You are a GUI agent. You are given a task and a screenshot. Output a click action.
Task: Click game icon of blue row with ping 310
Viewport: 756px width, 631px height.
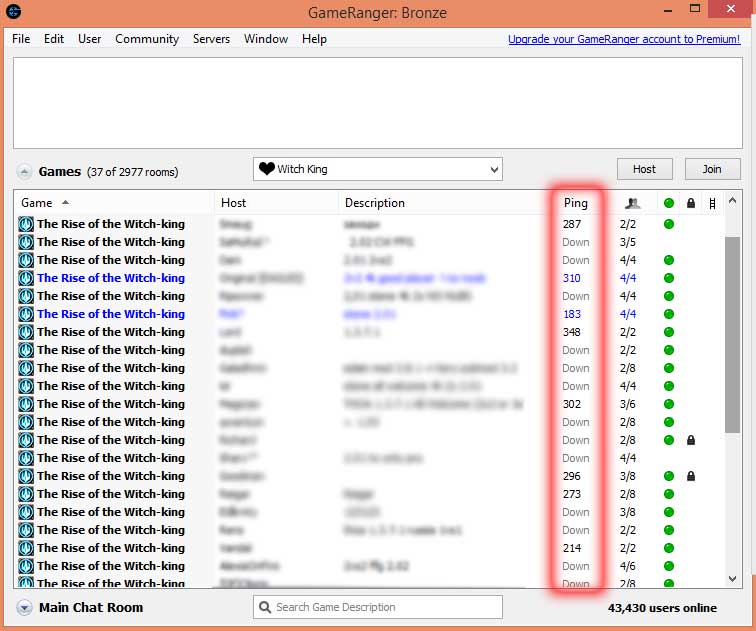pyautogui.click(x=26, y=278)
